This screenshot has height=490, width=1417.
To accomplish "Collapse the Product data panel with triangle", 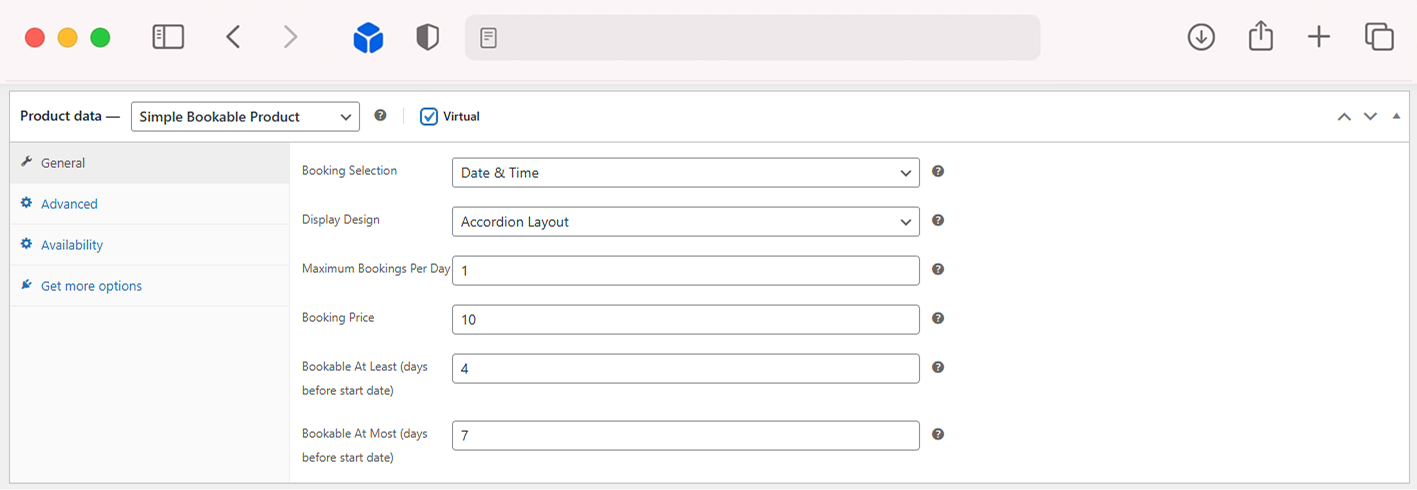I will (1396, 116).
